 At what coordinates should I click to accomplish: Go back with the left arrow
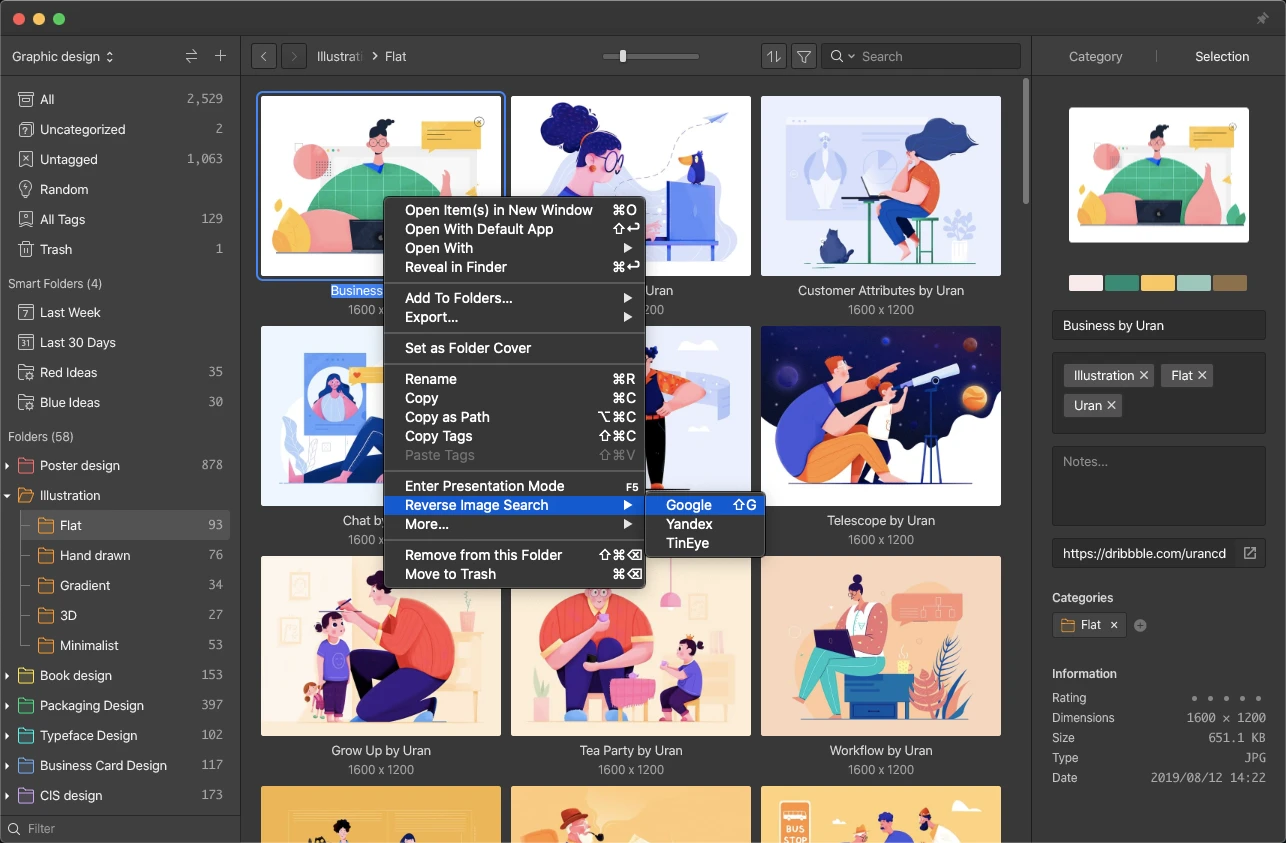(264, 57)
